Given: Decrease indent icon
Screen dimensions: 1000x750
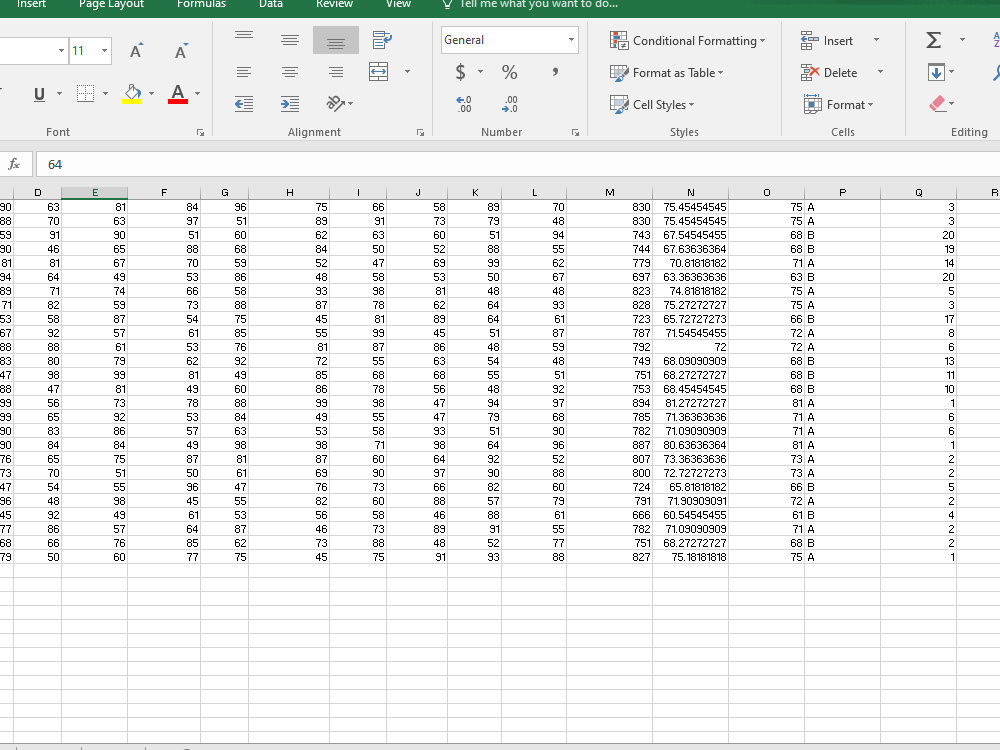Looking at the screenshot, I should tap(244, 103).
